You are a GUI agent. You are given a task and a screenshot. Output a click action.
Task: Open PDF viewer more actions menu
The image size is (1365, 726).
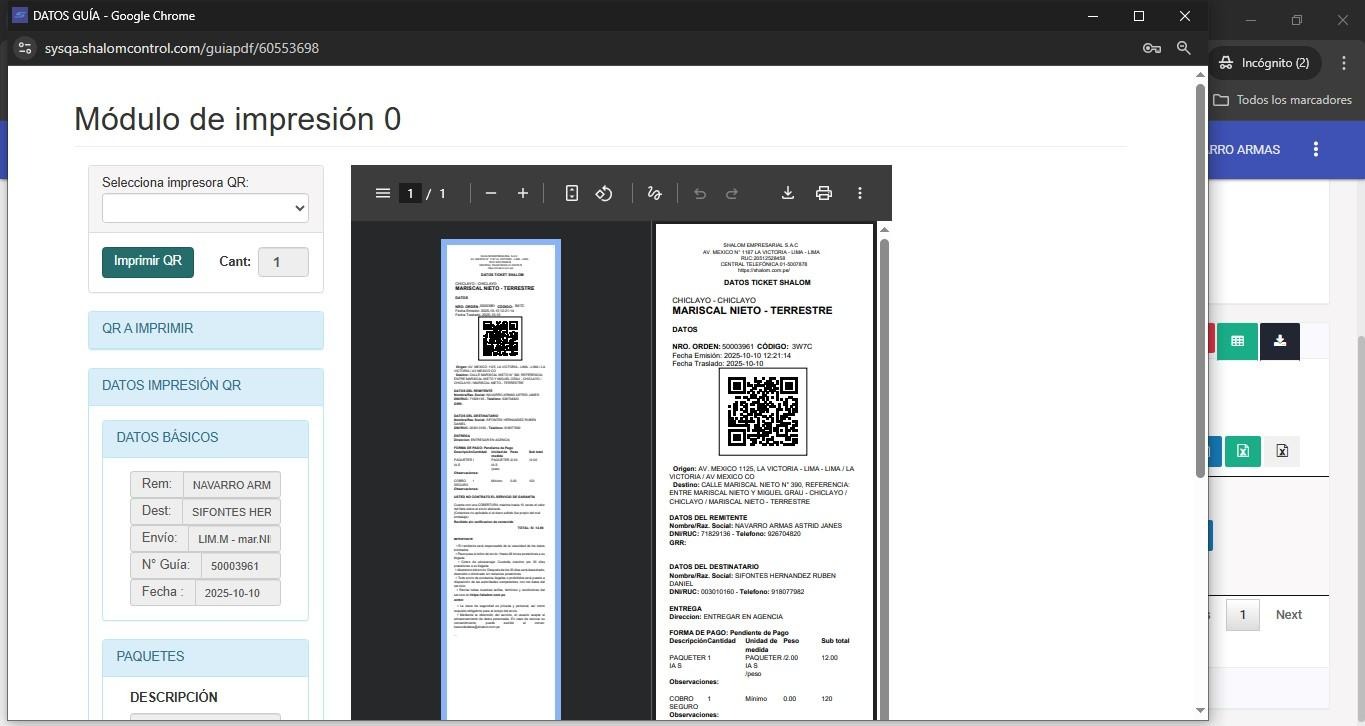pyautogui.click(x=859, y=193)
